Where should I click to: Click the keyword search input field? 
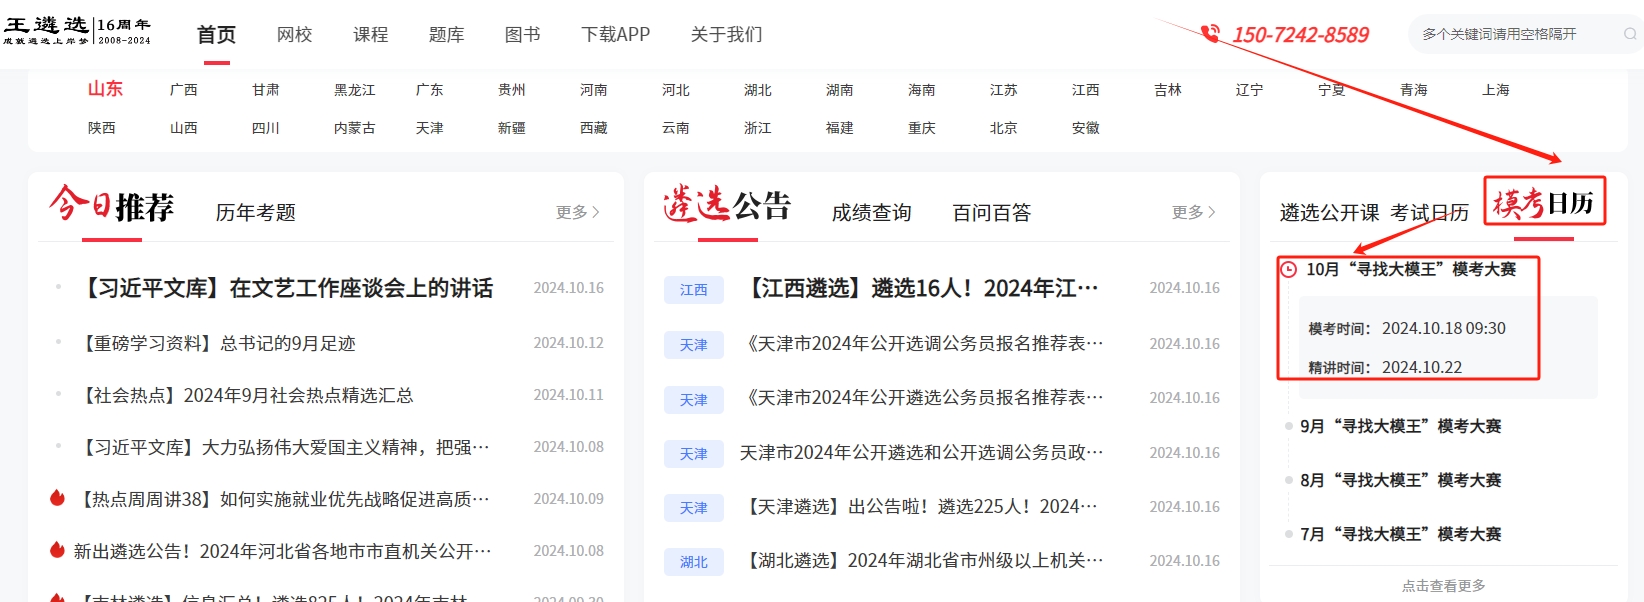coord(1515,34)
